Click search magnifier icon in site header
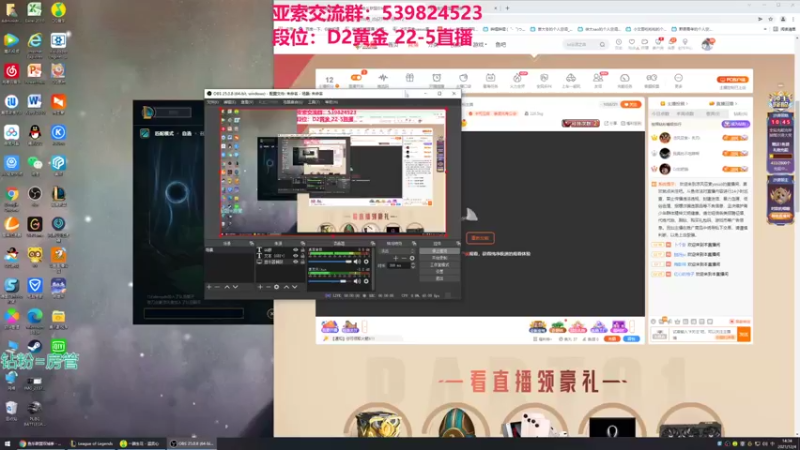This screenshot has width=800, height=450. [603, 44]
